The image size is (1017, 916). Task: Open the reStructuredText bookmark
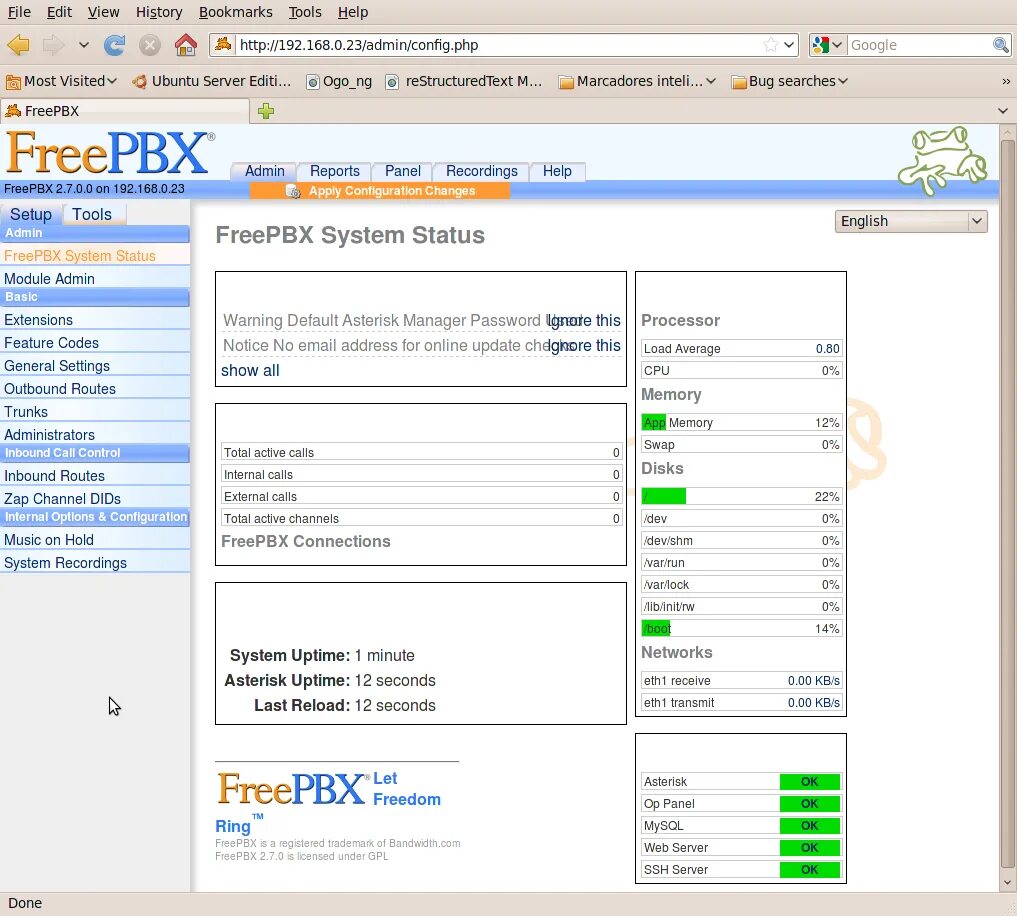pyautogui.click(x=464, y=81)
